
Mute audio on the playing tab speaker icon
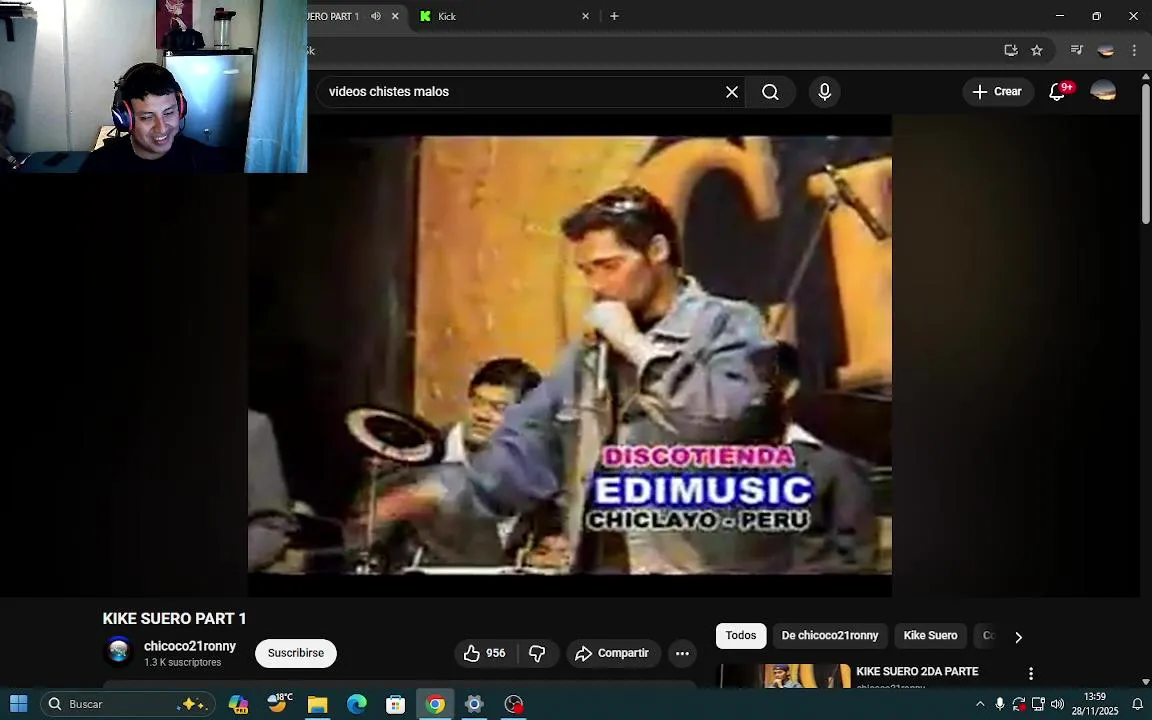(376, 16)
